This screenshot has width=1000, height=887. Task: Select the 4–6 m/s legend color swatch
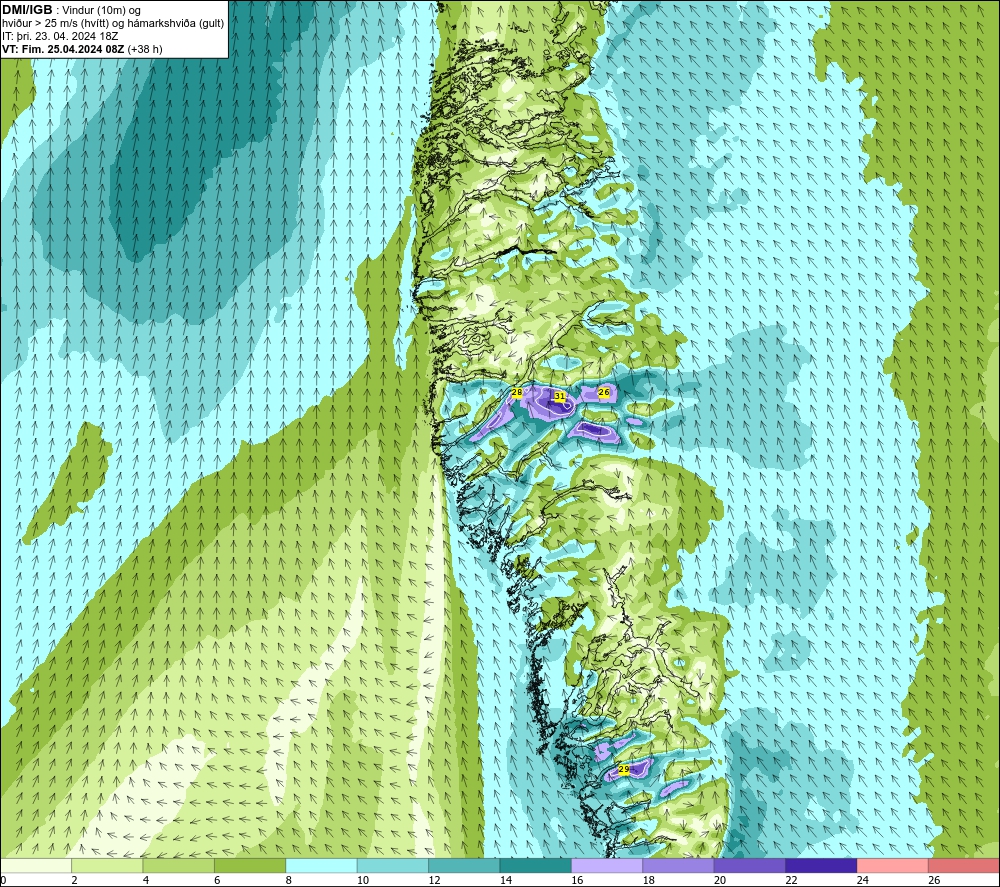(179, 866)
